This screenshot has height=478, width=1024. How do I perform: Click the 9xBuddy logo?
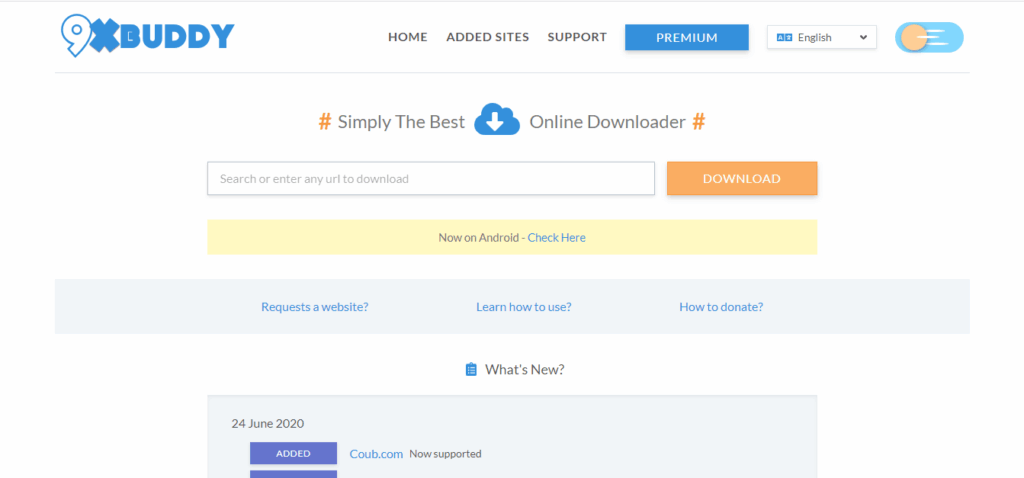(147, 36)
